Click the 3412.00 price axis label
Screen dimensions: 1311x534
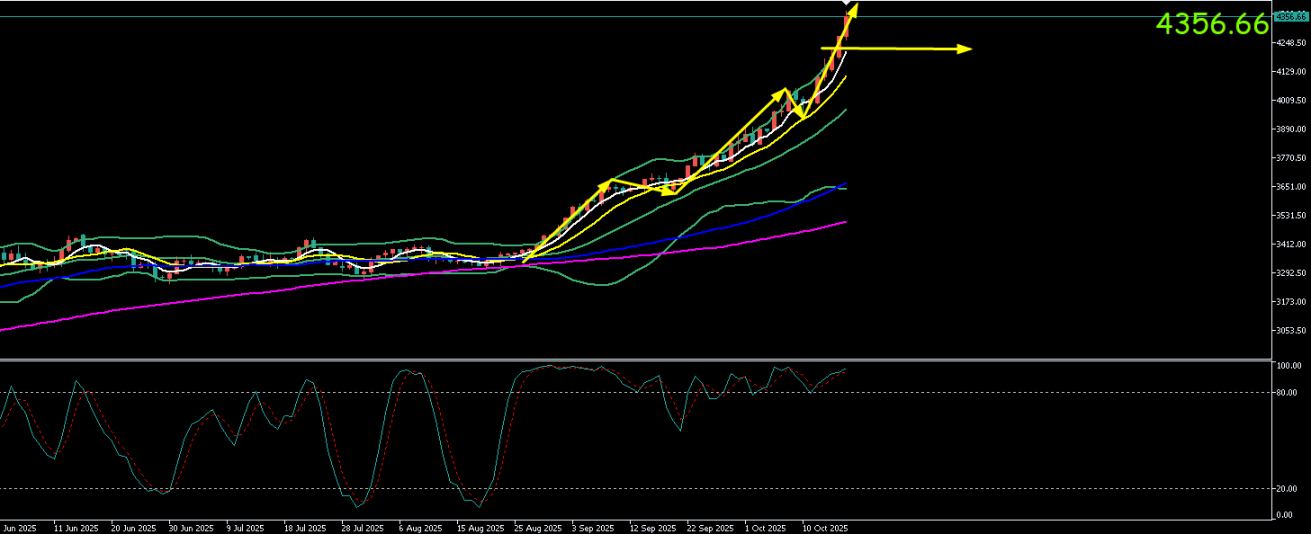click(1292, 245)
